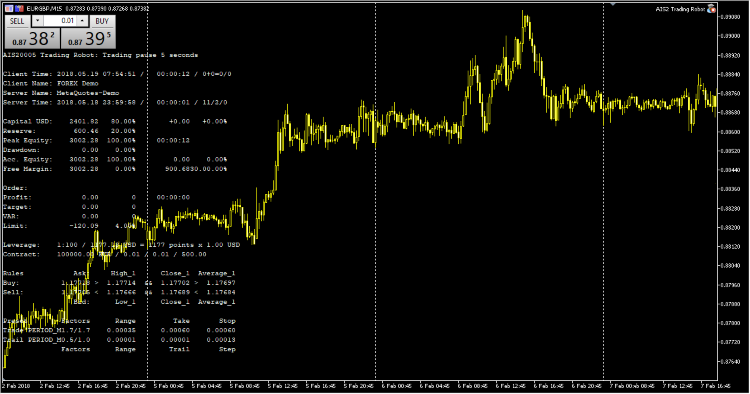Decrease trade volume with down arrow
This screenshot has width=750, height=394.
pyautogui.click(x=38, y=21)
